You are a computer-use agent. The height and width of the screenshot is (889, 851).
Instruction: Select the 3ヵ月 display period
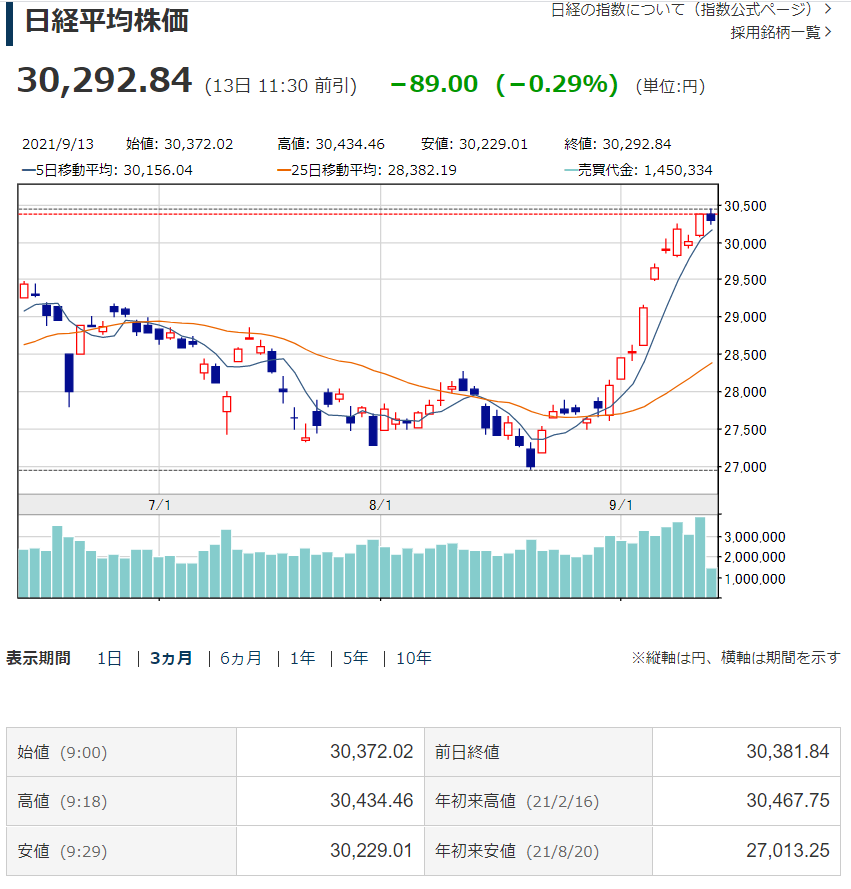[171, 658]
